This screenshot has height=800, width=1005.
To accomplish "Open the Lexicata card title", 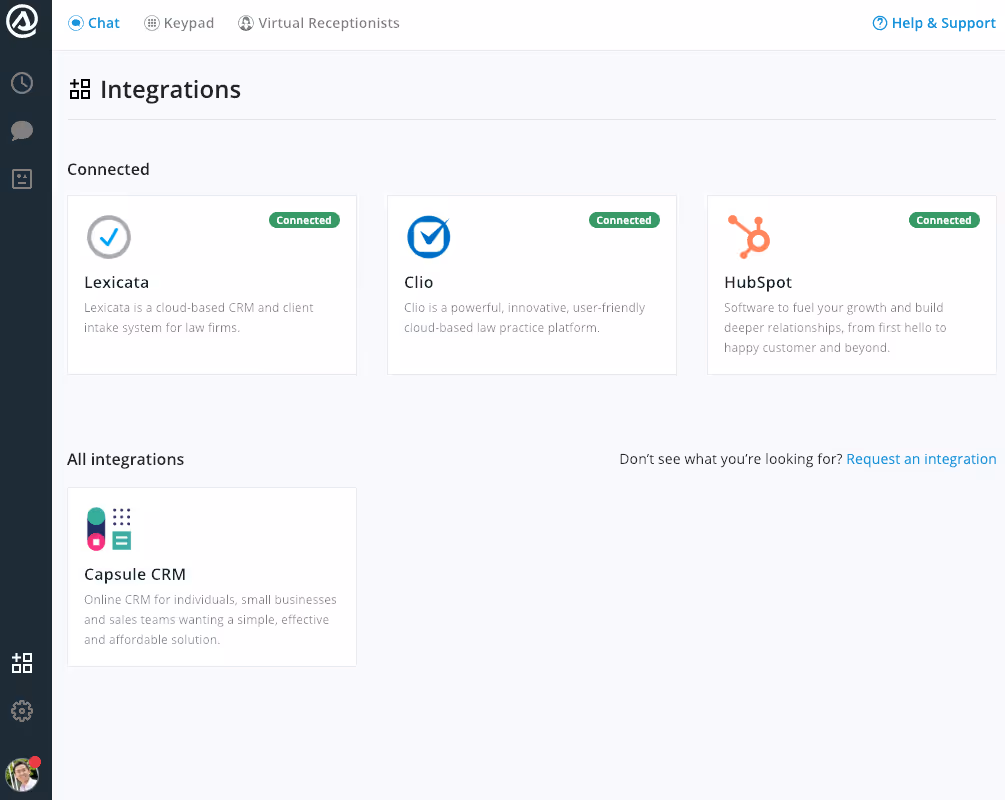I will (117, 283).
